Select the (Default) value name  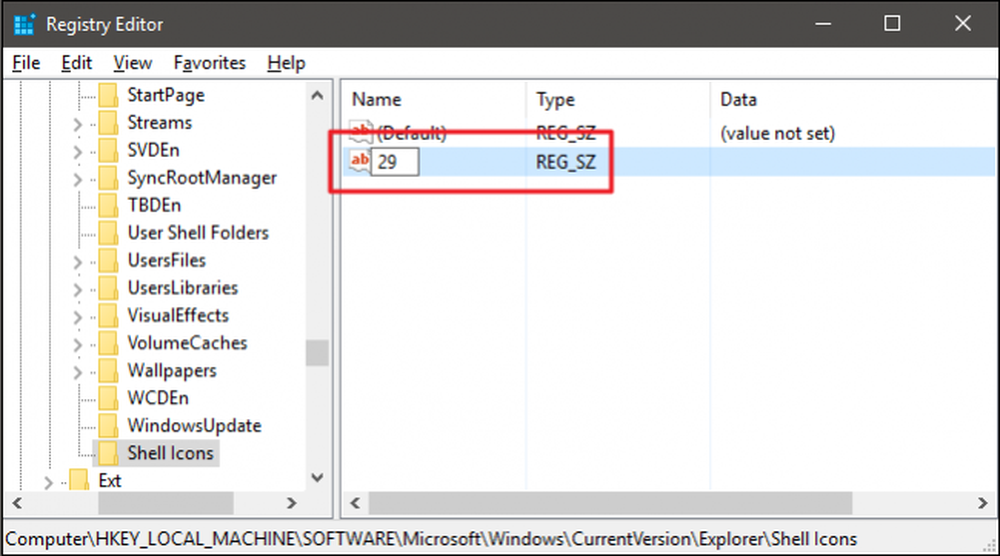tap(411, 133)
